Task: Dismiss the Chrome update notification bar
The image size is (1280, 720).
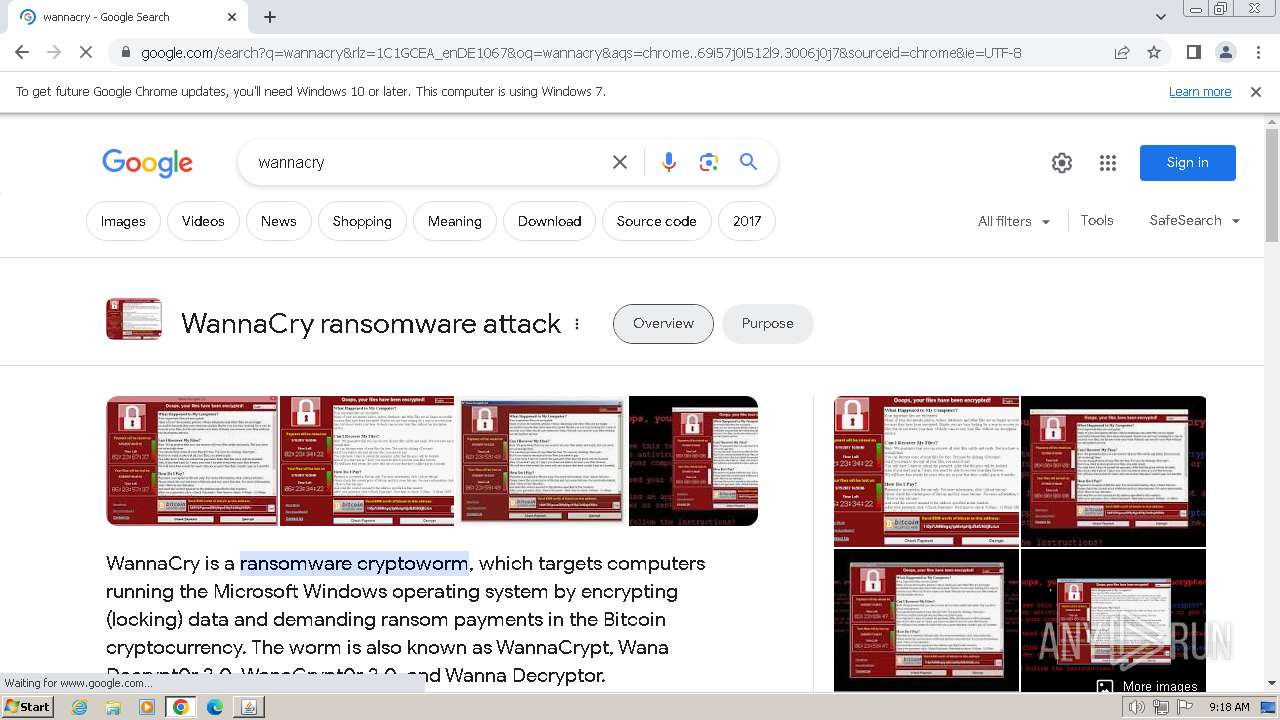Action: 1256,91
